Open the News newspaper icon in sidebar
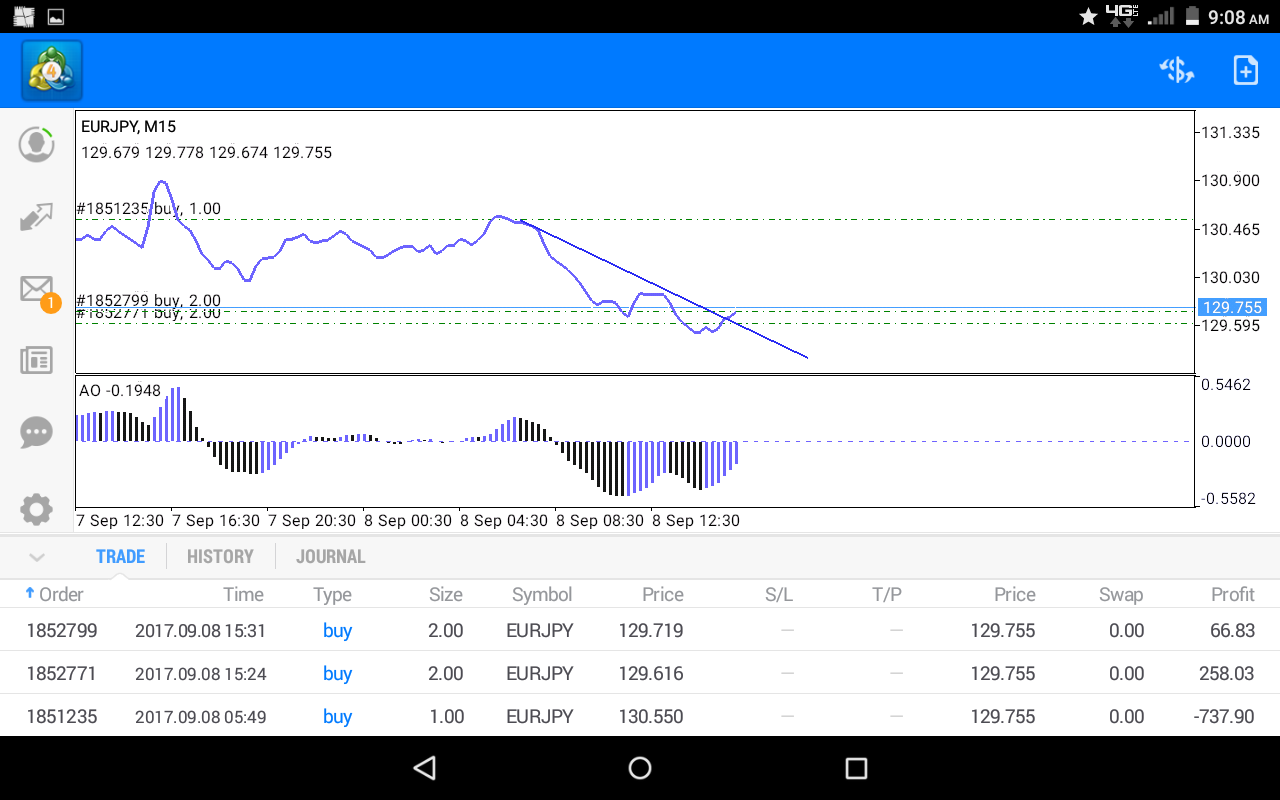 pyautogui.click(x=37, y=361)
